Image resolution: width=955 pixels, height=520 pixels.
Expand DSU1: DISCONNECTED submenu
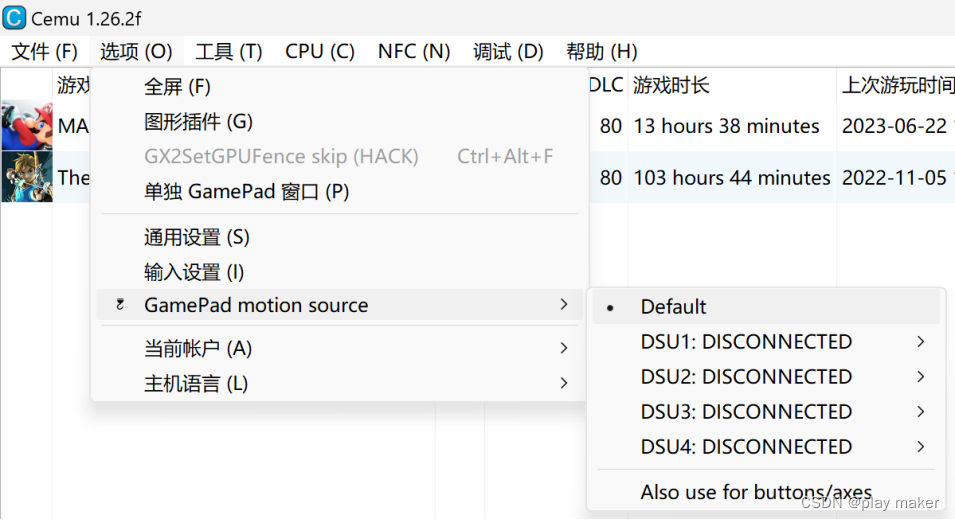(766, 342)
